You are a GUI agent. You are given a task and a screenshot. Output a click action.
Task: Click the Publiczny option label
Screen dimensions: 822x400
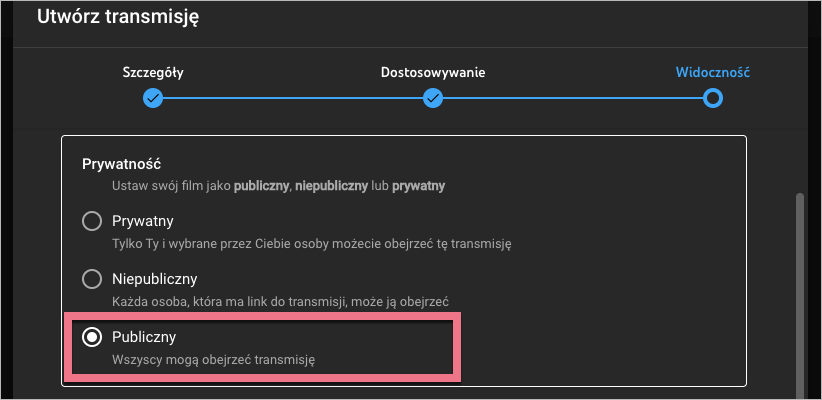pos(144,337)
